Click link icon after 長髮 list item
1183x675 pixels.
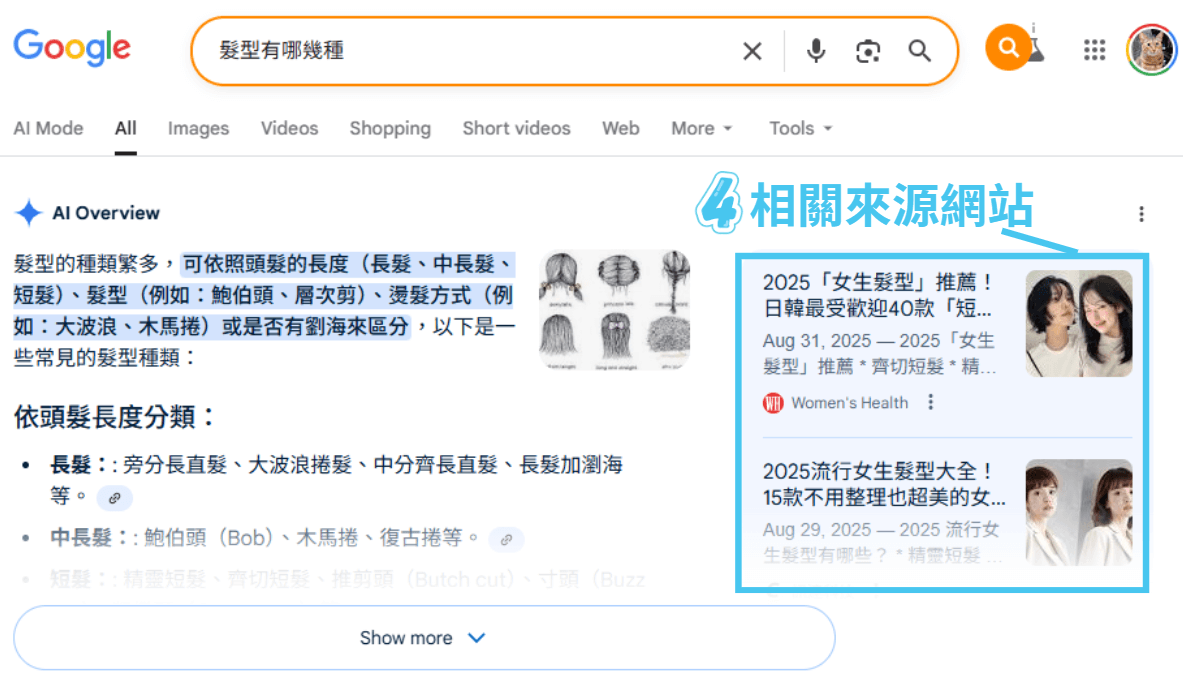(115, 497)
